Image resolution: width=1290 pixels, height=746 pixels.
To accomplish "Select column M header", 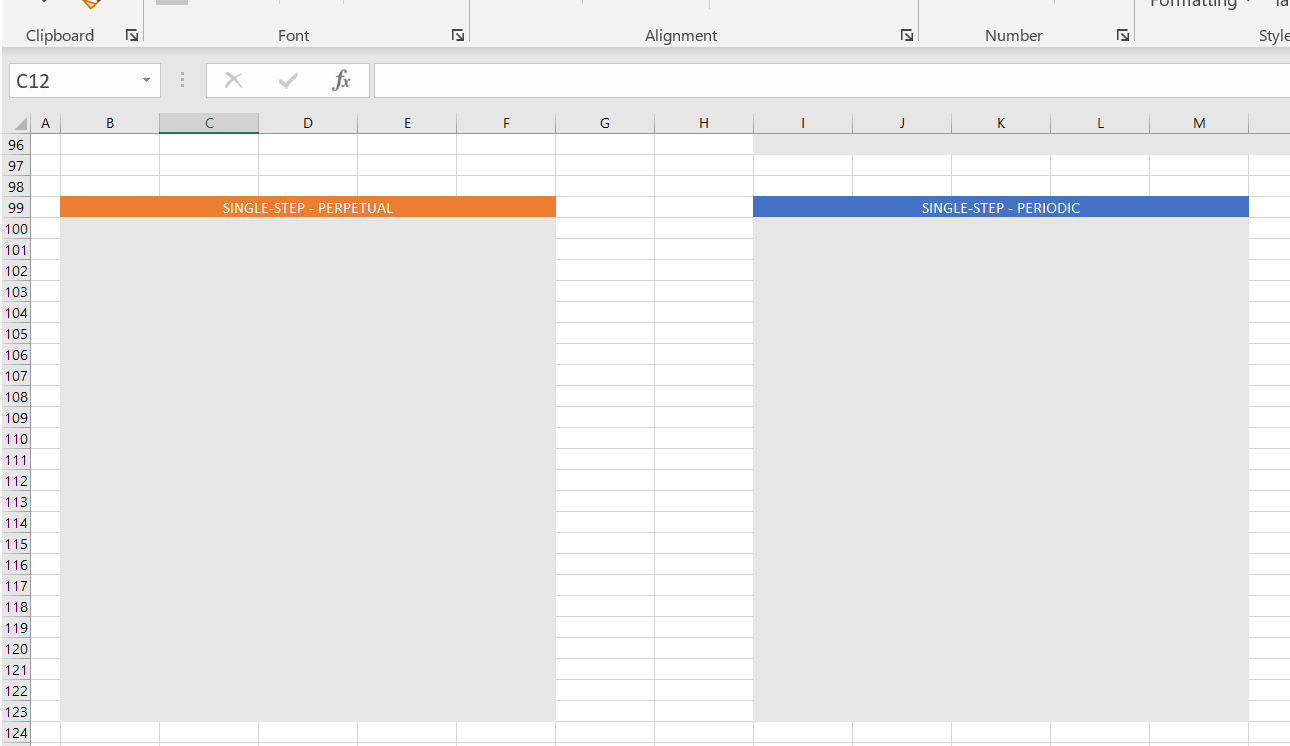I will click(1198, 122).
